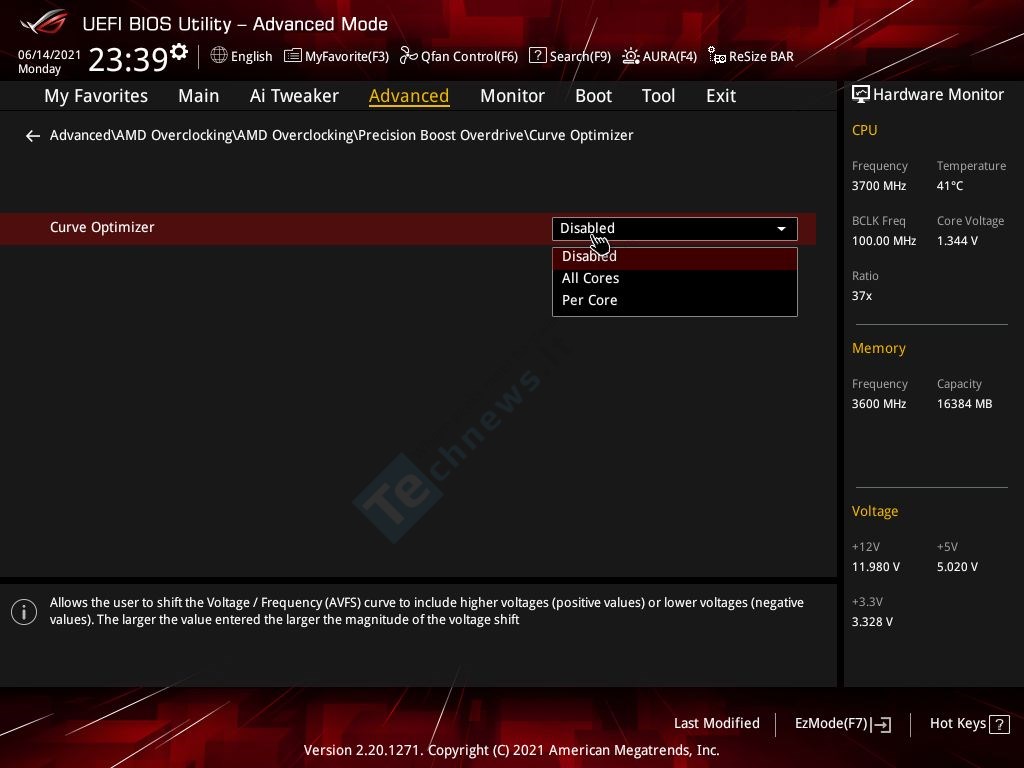Select Disabled in the dropdown list
This screenshot has height=768, width=1024.
675,257
